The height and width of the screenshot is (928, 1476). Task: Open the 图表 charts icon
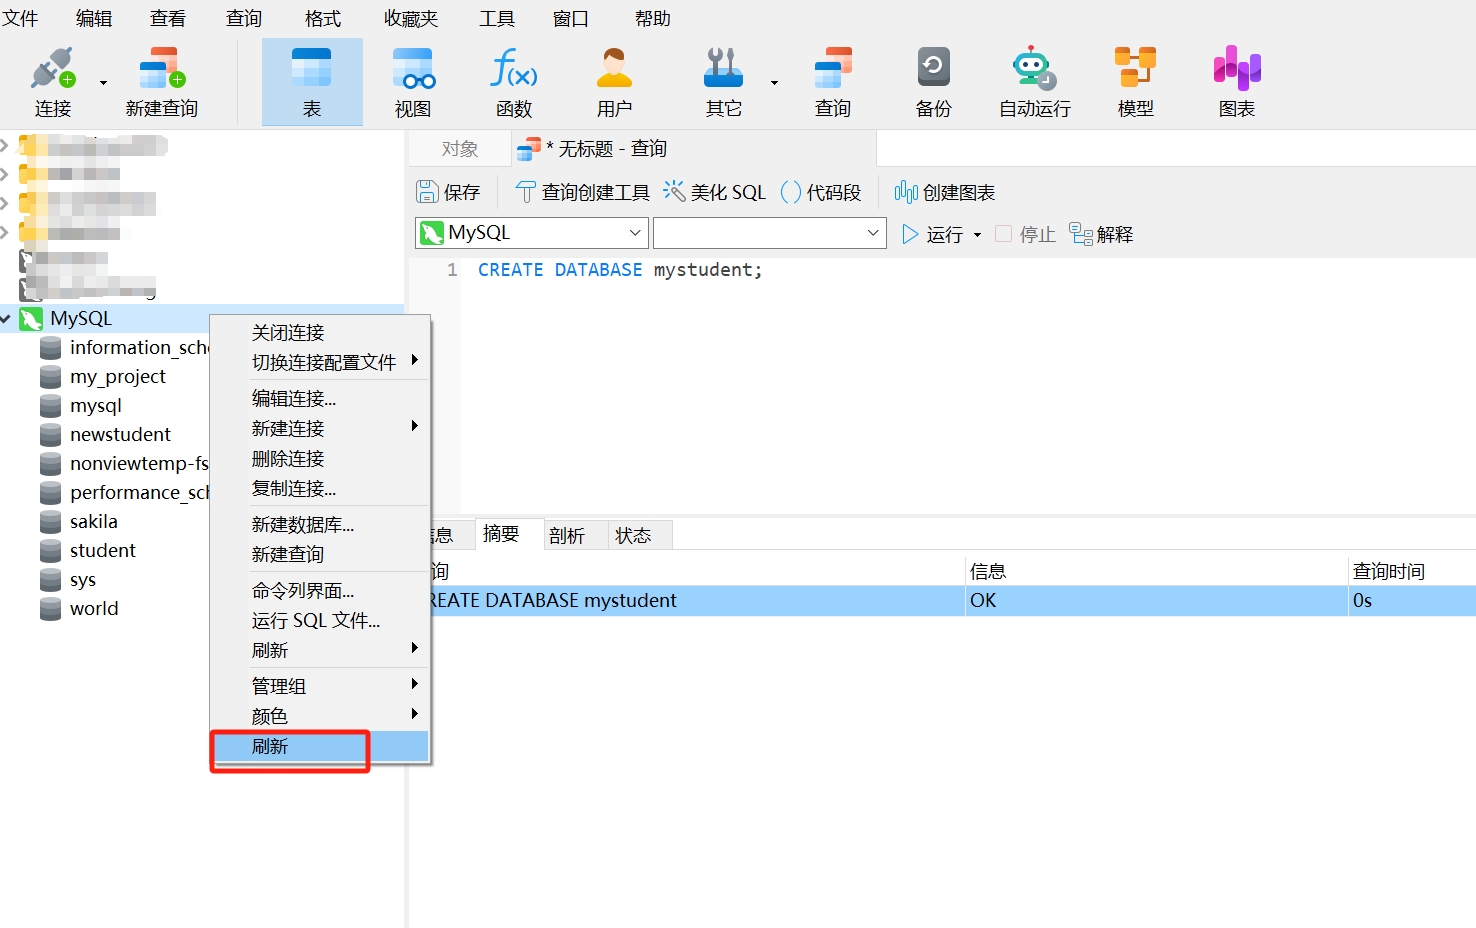(1237, 82)
